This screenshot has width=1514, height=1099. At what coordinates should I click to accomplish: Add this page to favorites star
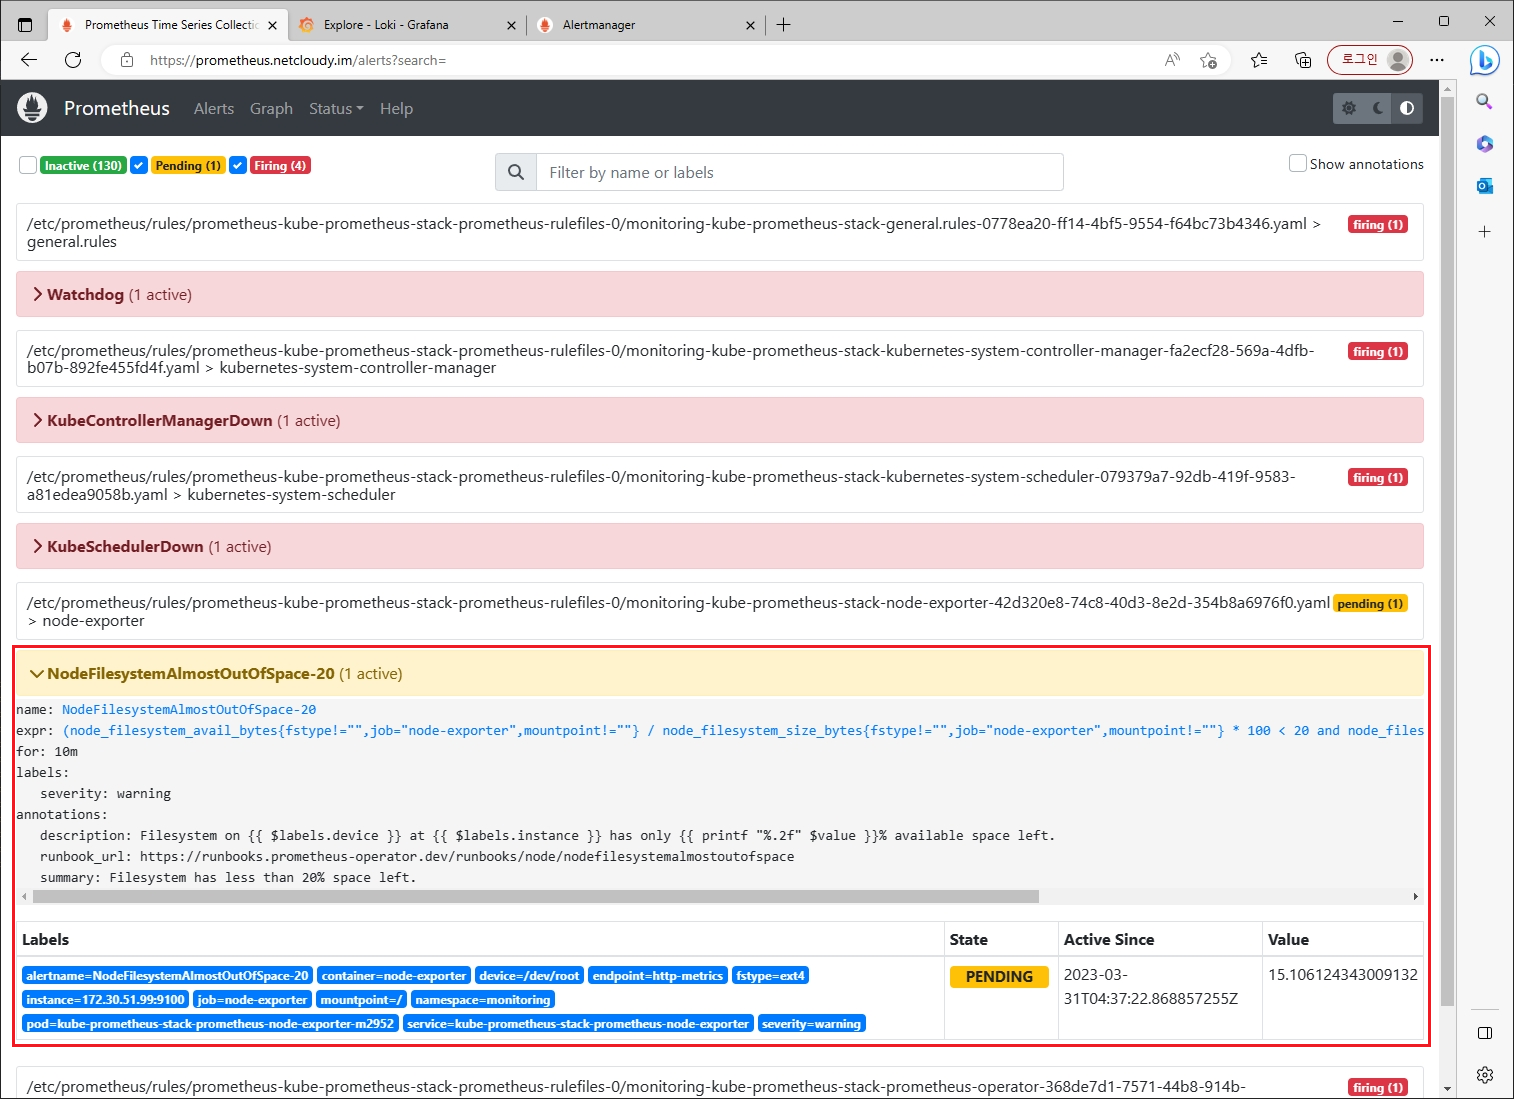[1209, 60]
